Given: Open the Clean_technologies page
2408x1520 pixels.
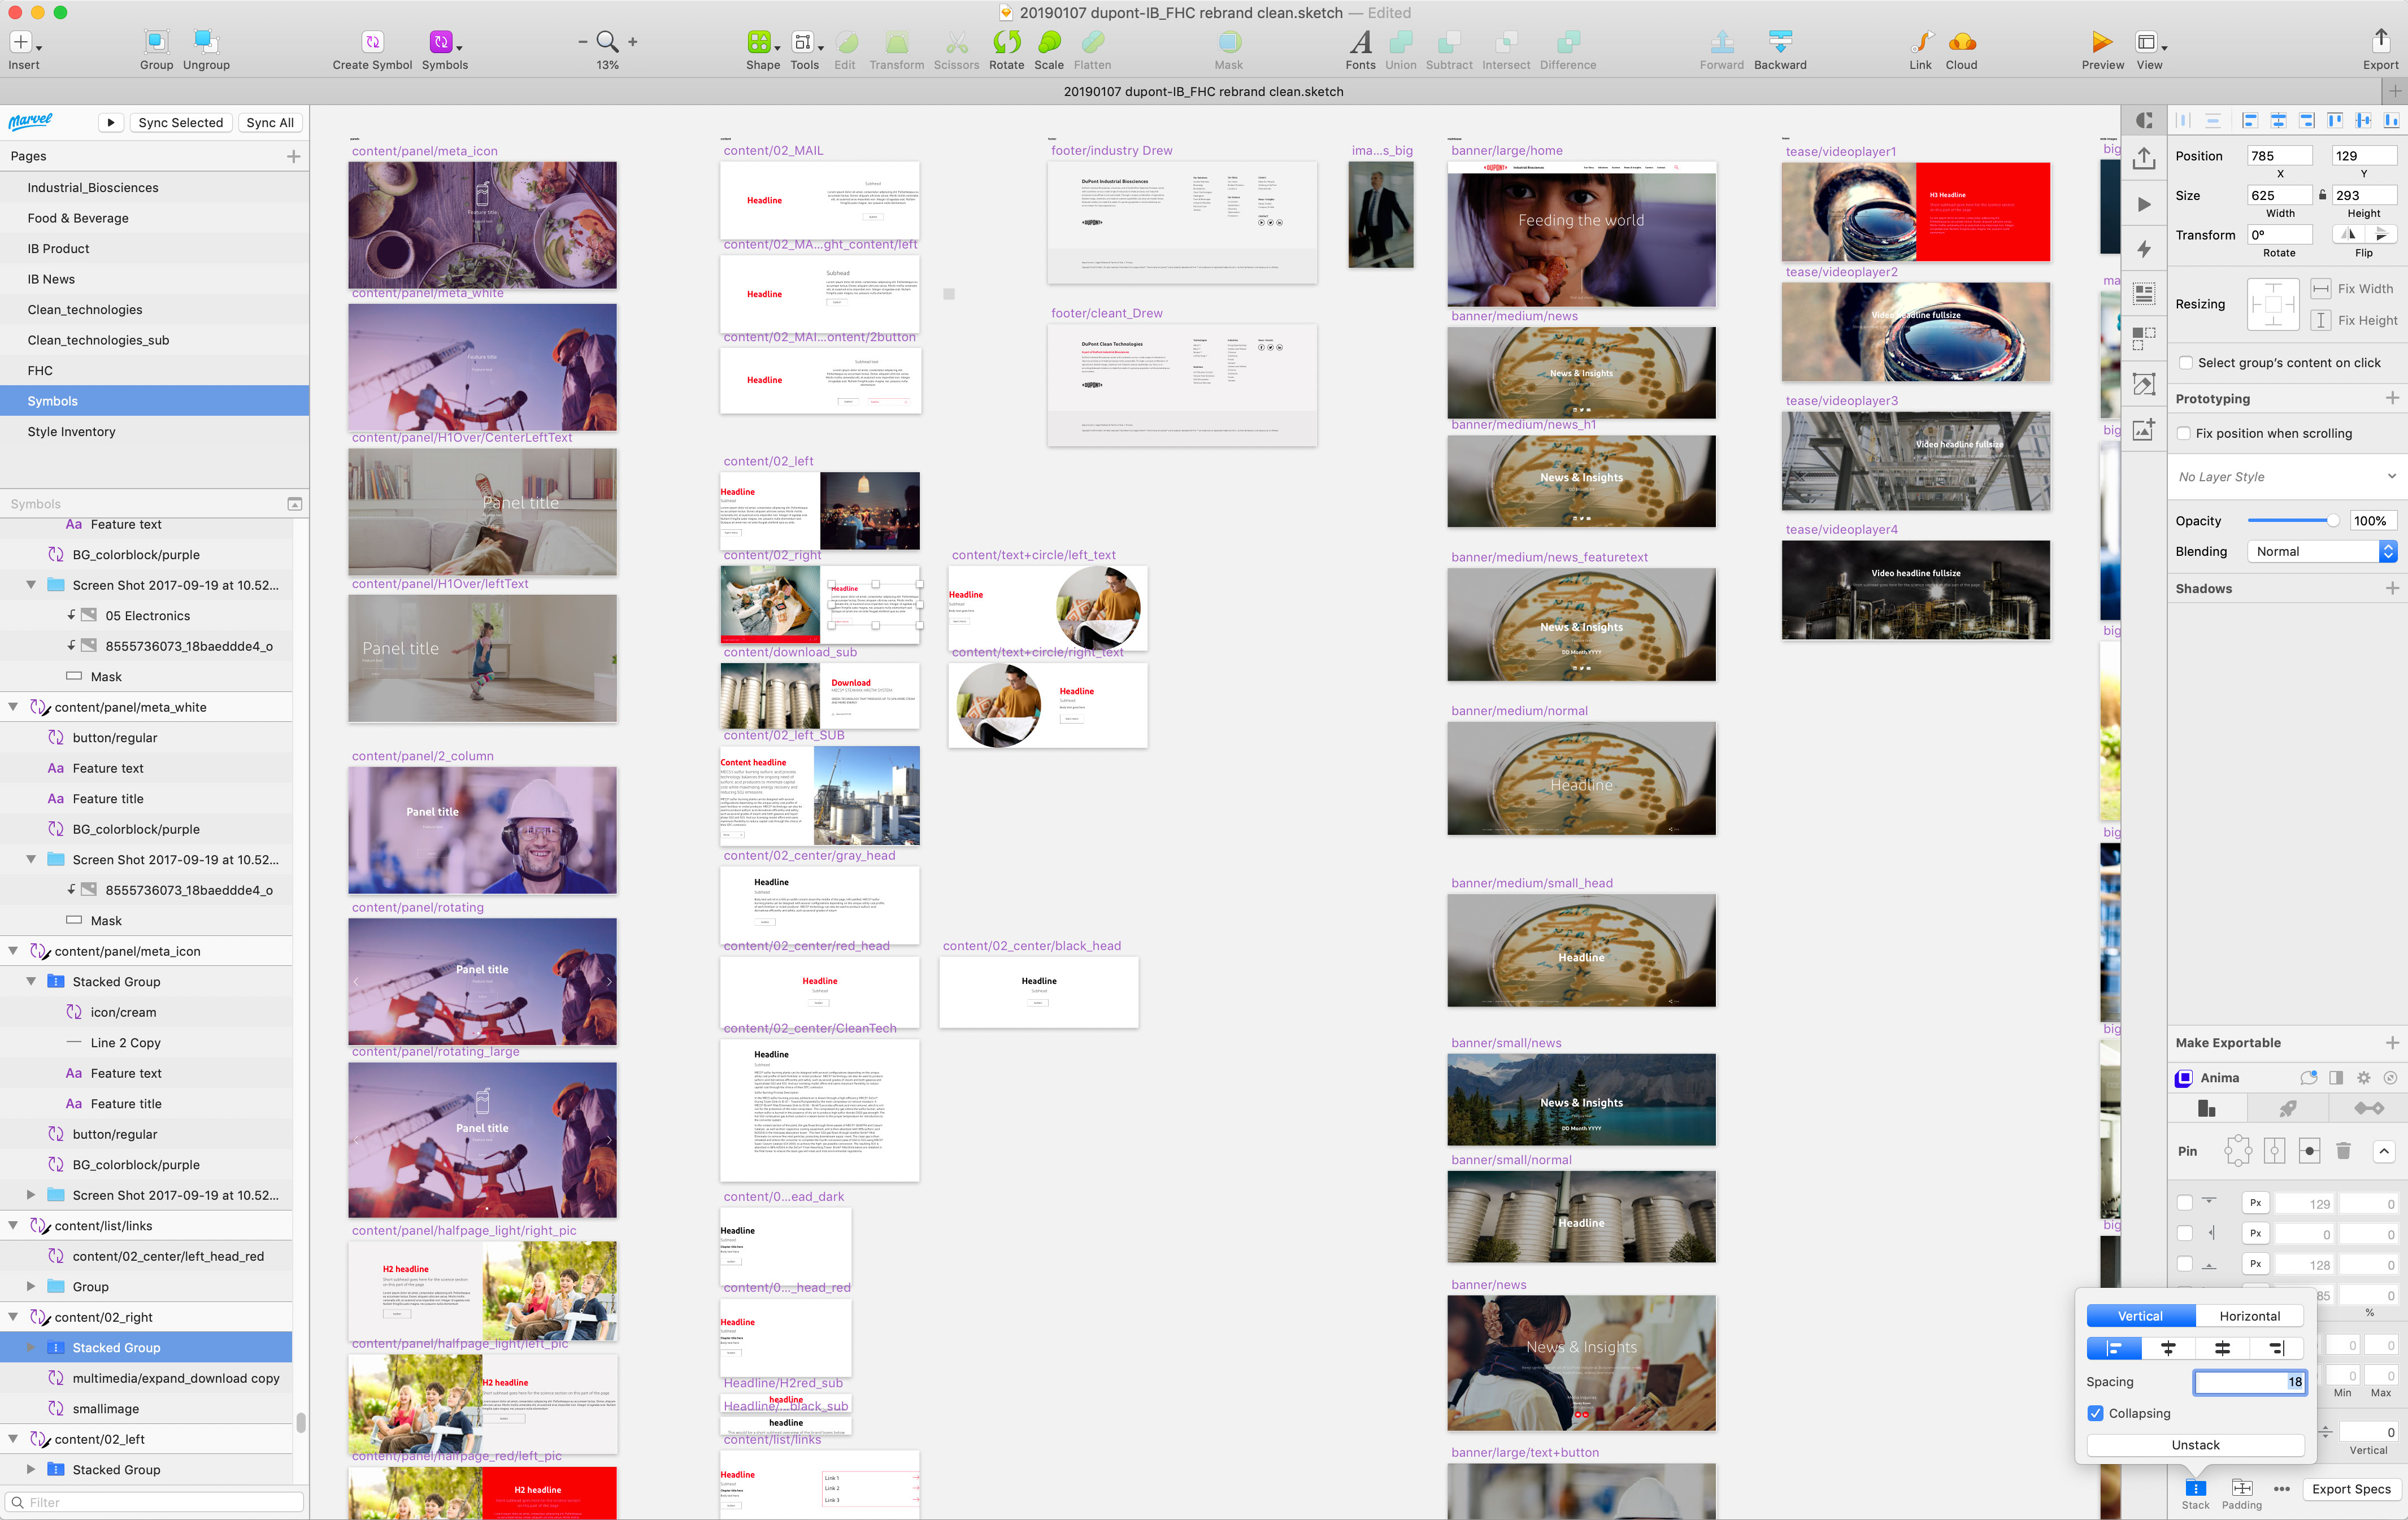Looking at the screenshot, I should click(x=154, y=309).
